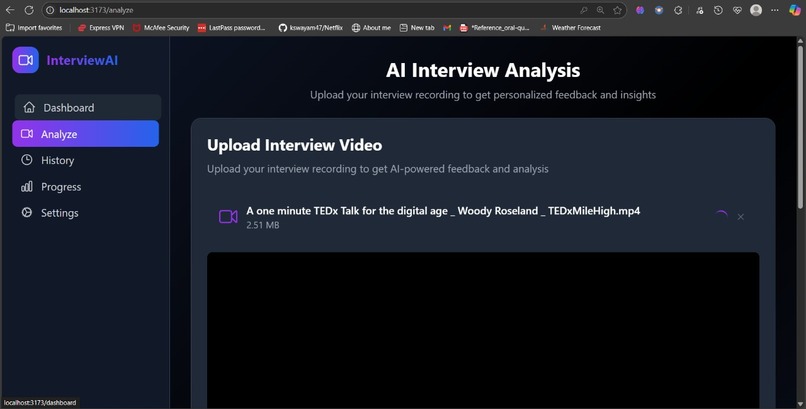Click the InterviewAI camera logo icon

click(26, 60)
